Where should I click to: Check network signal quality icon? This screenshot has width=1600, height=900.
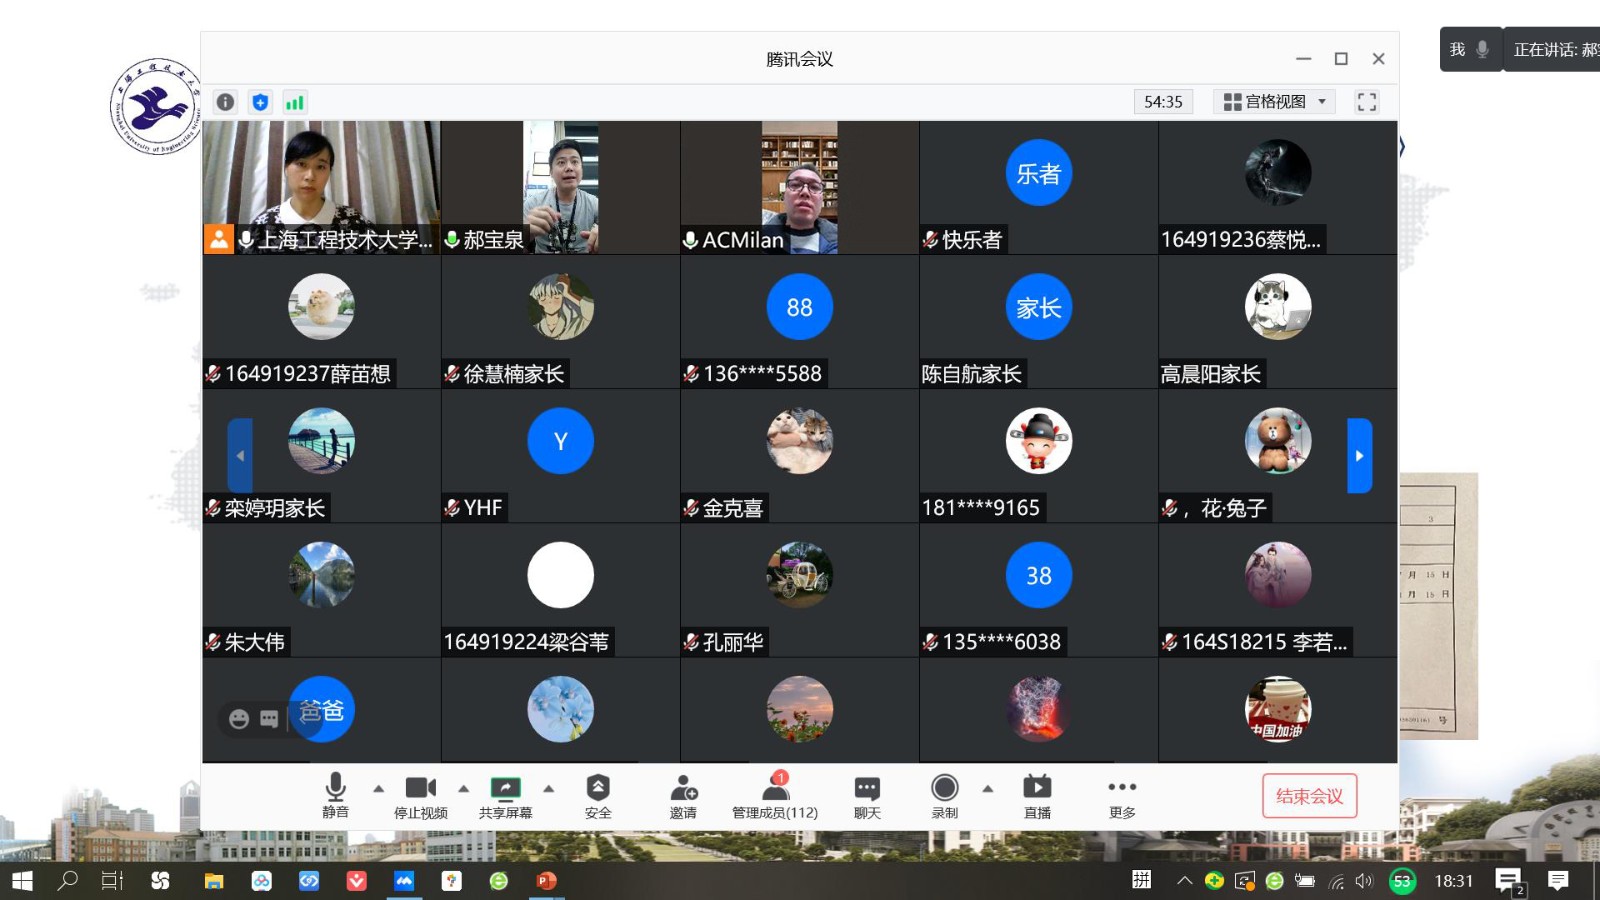tap(294, 102)
